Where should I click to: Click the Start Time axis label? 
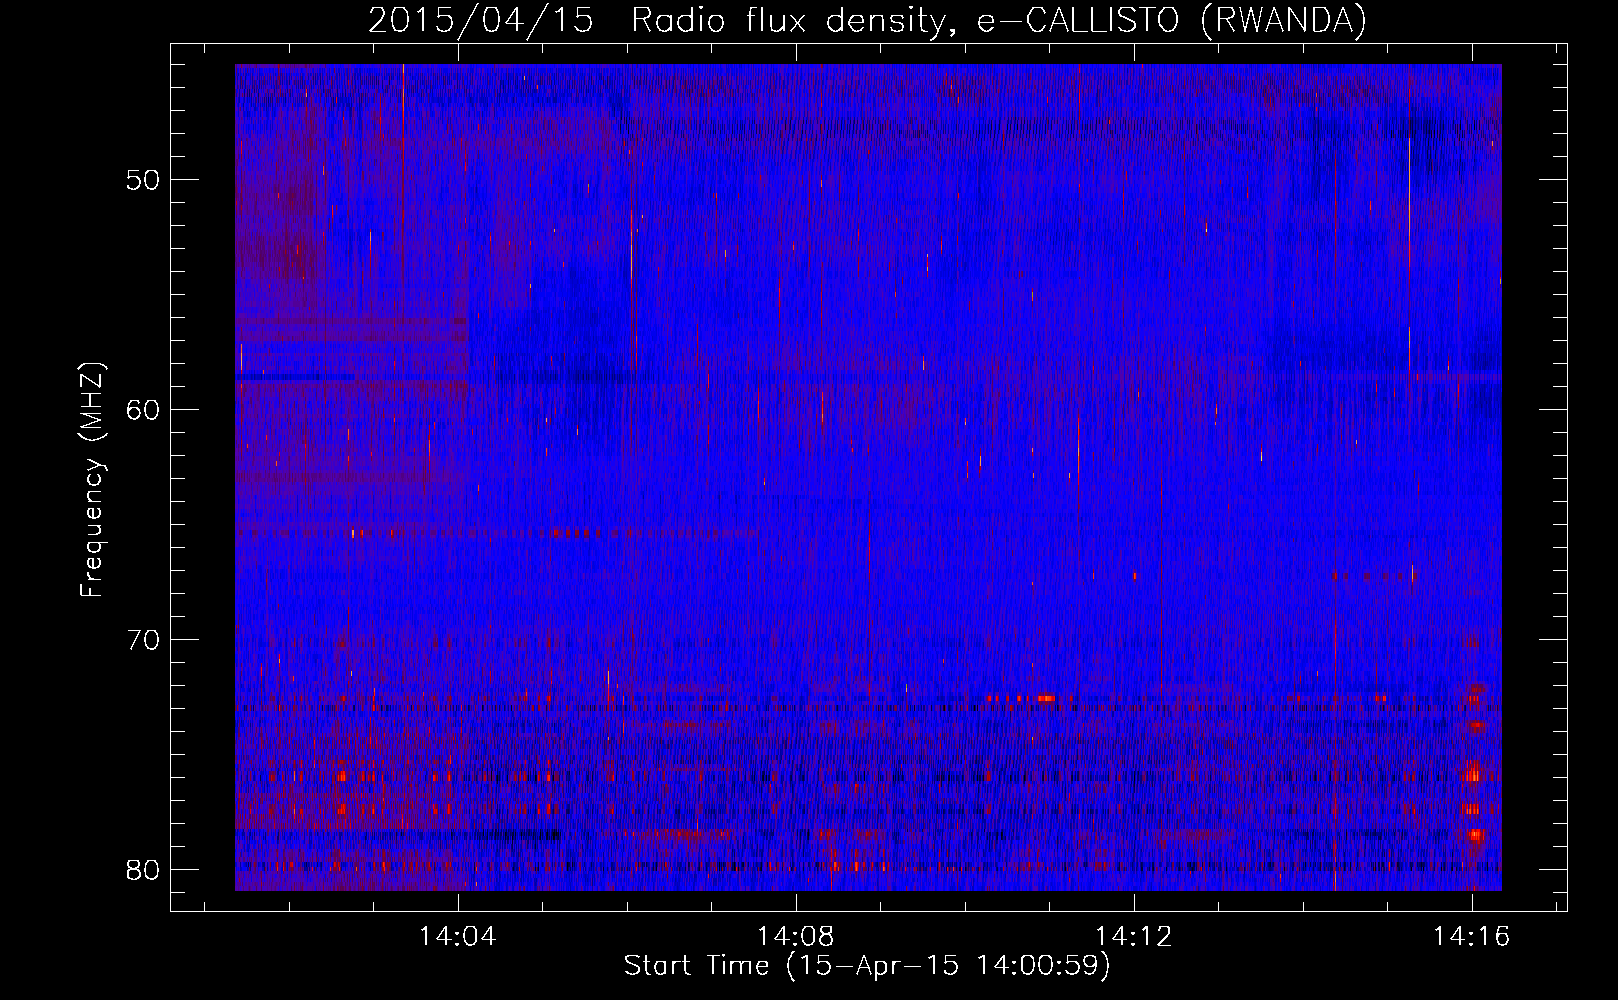pyautogui.click(x=867, y=966)
